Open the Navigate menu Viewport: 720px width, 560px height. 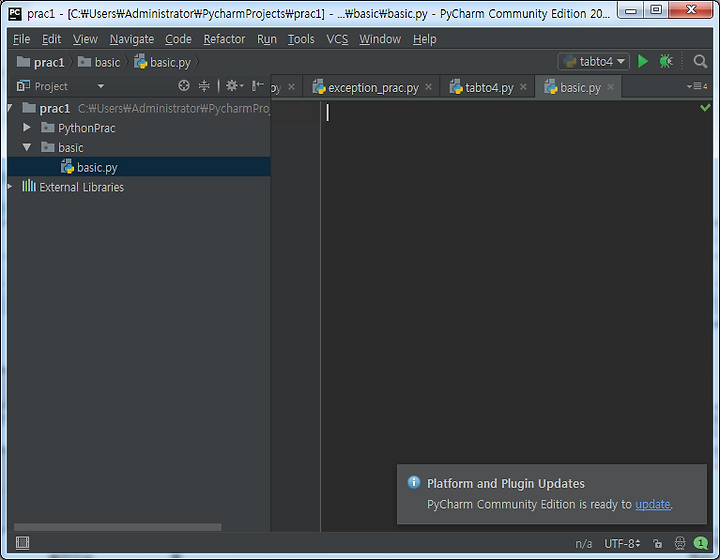click(132, 39)
